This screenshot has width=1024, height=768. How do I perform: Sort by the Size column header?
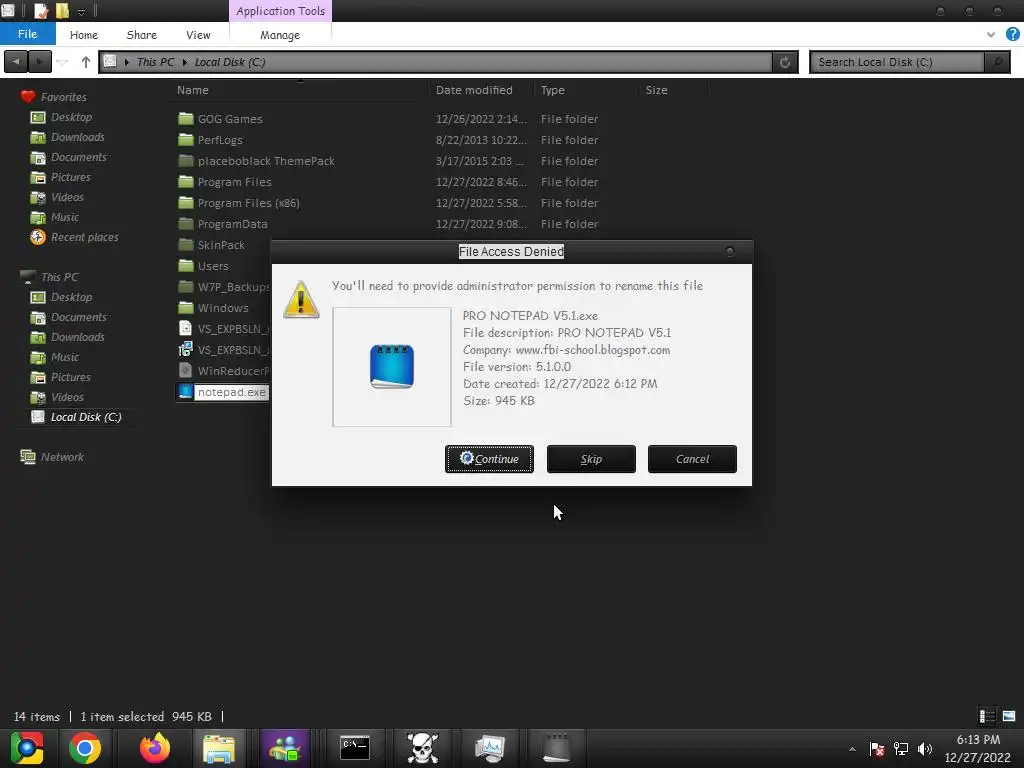656,90
